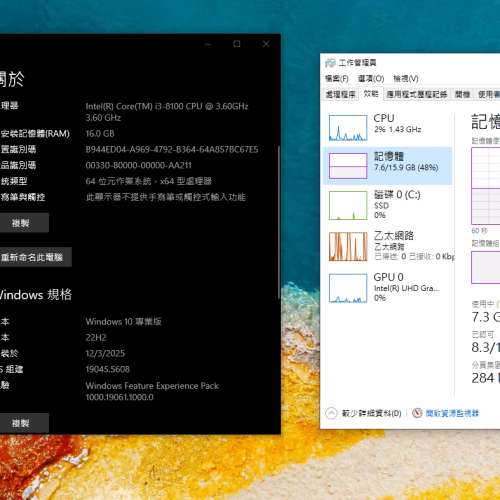Maximize the About settings window

click(x=237, y=44)
